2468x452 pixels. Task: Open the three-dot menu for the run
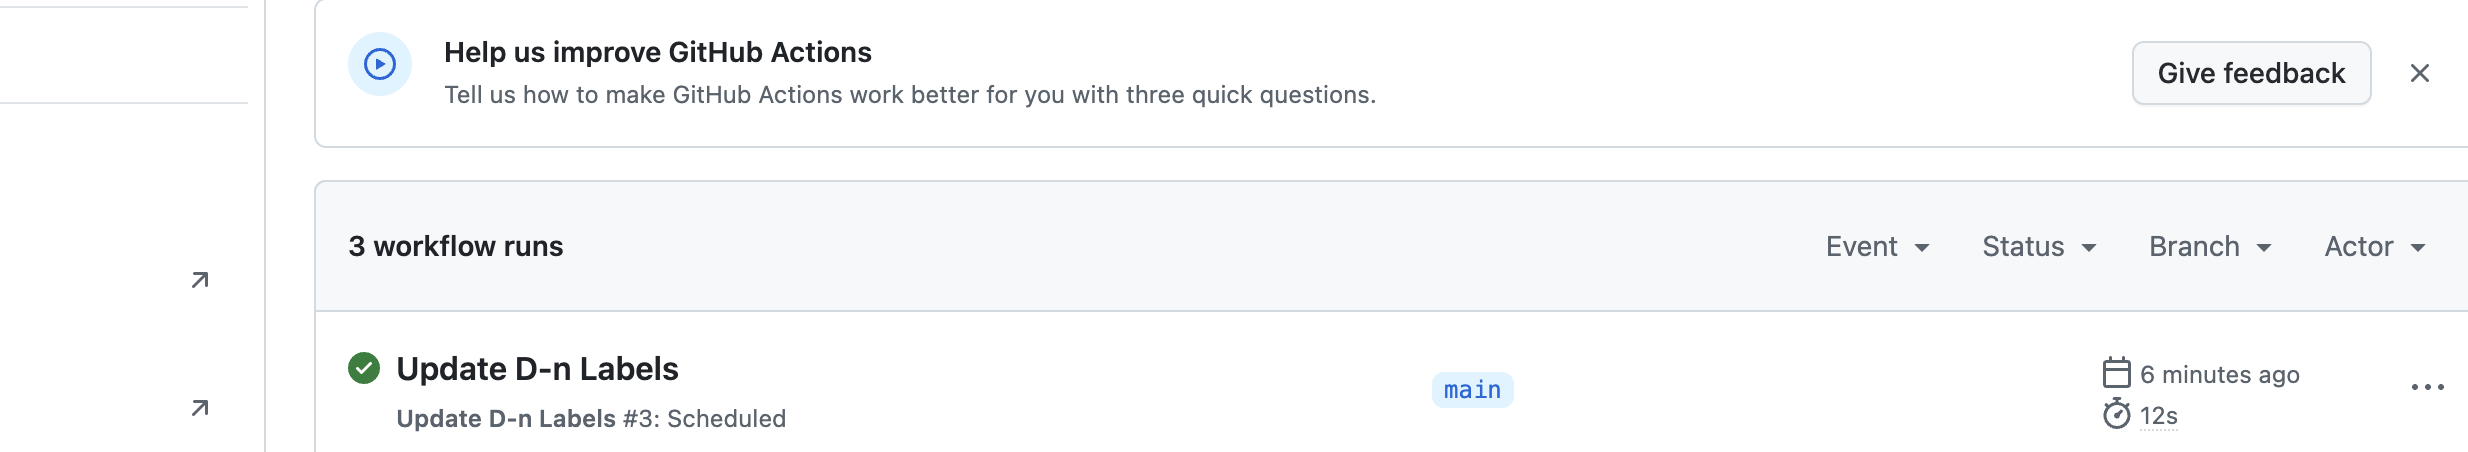(x=2427, y=387)
